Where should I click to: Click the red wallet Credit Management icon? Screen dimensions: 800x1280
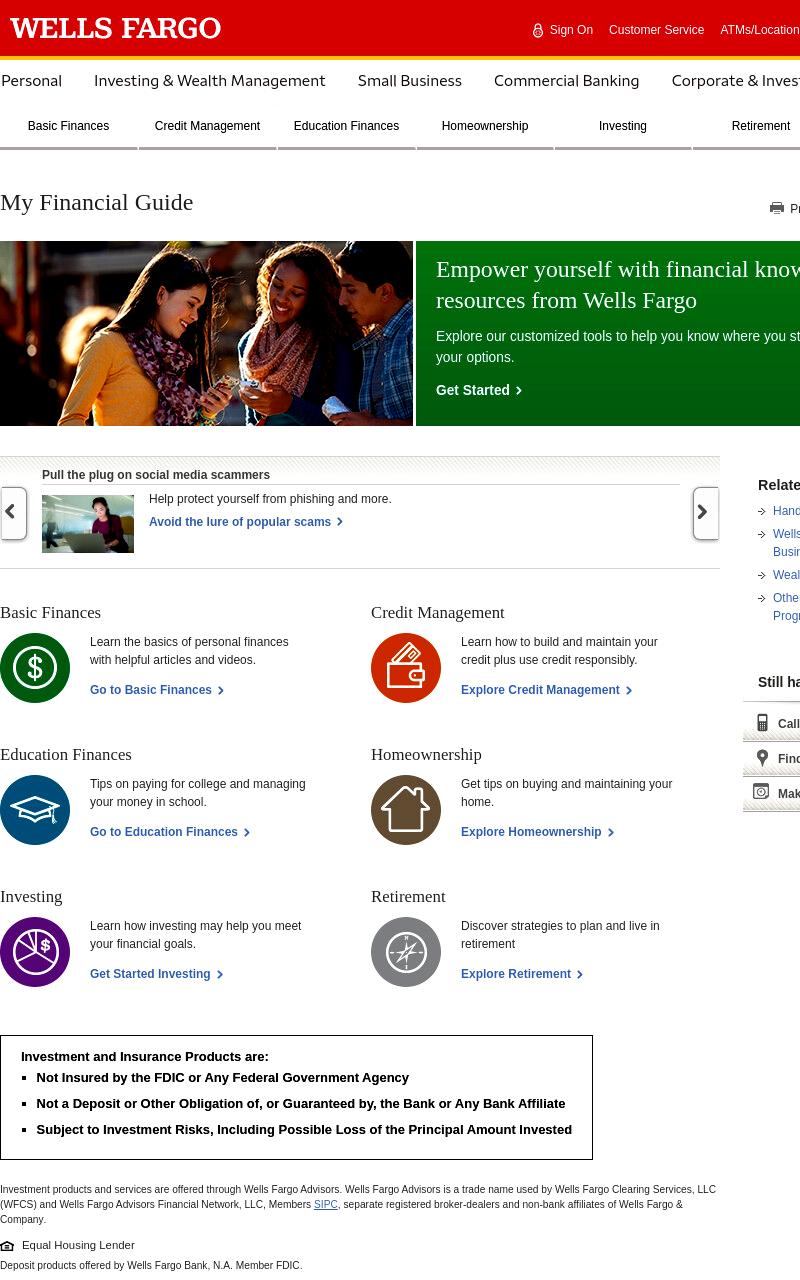coord(406,668)
